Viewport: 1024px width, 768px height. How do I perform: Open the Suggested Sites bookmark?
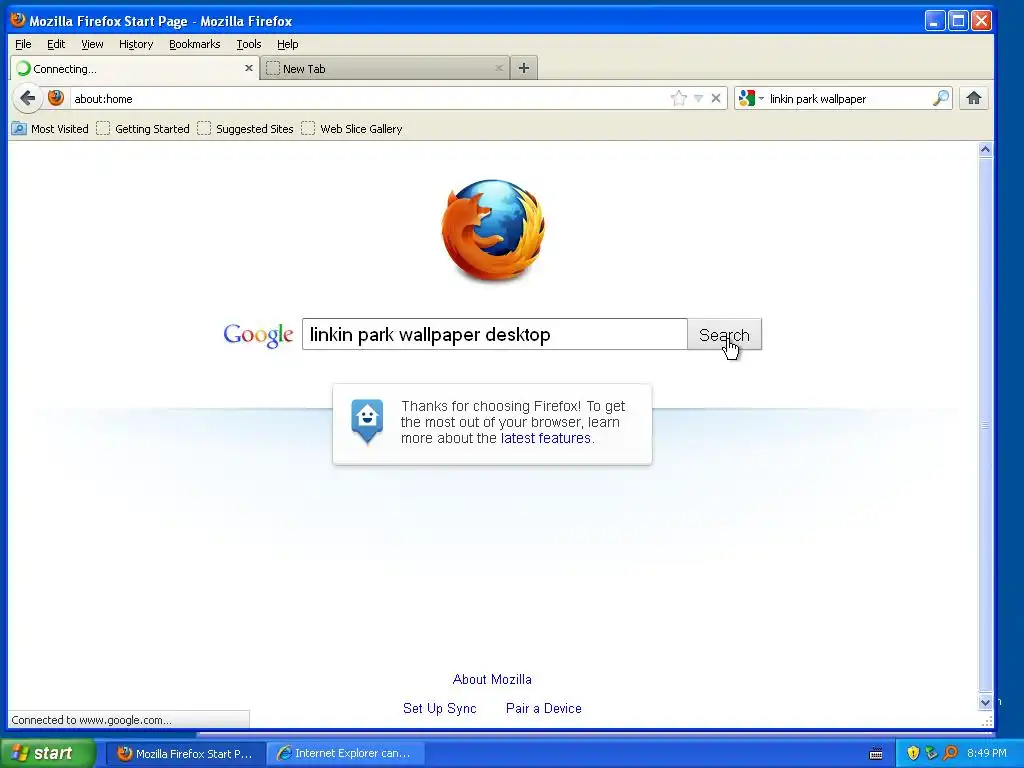[246, 129]
